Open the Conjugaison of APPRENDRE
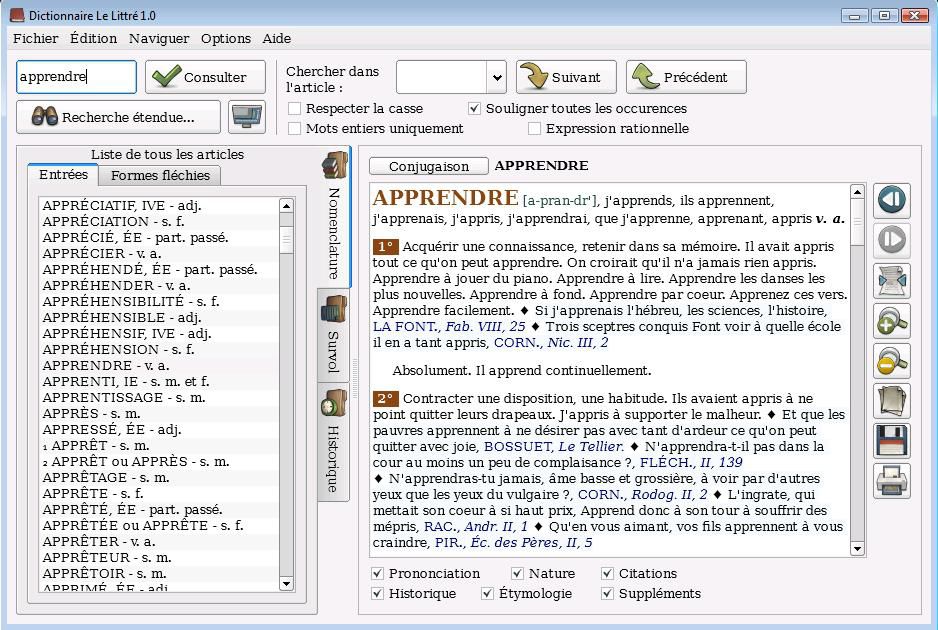Screen dimensions: 938x630 point(428,165)
